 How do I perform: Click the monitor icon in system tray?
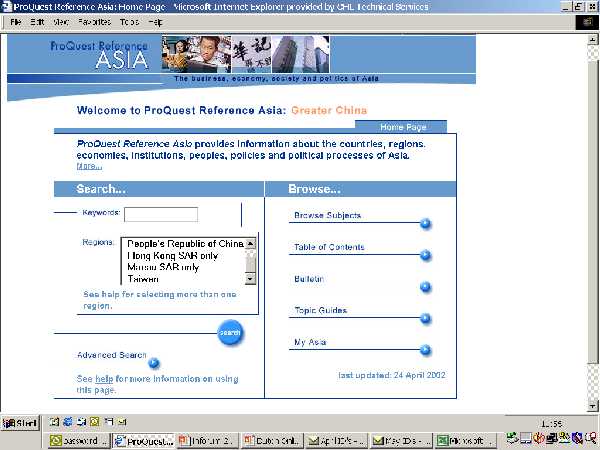pos(526,438)
